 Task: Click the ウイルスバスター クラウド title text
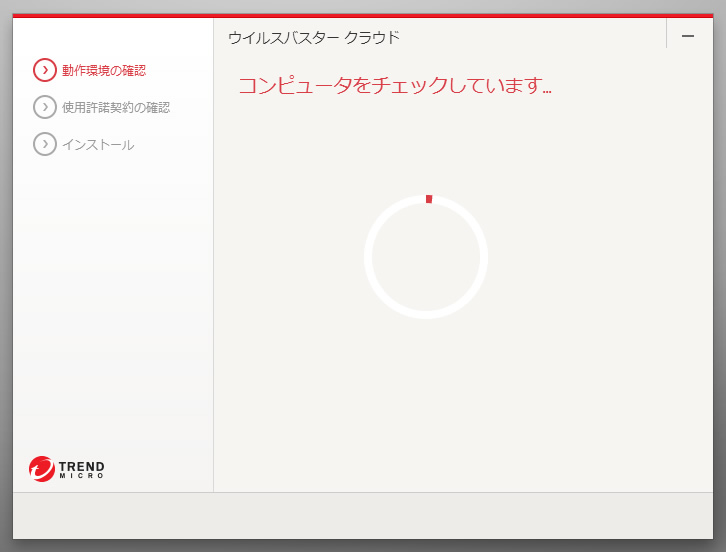[x=314, y=38]
